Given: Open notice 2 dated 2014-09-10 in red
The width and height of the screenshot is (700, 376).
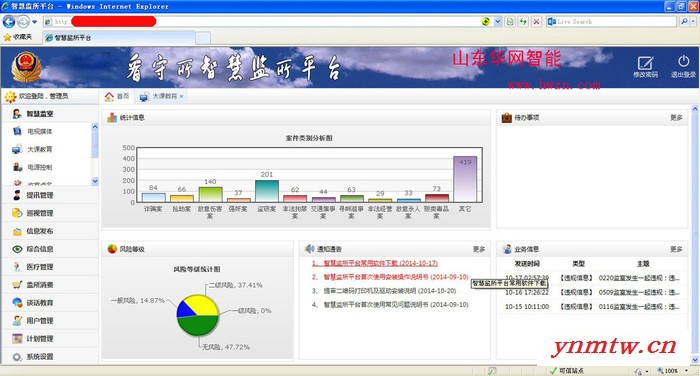Looking at the screenshot, I should pos(390,277).
